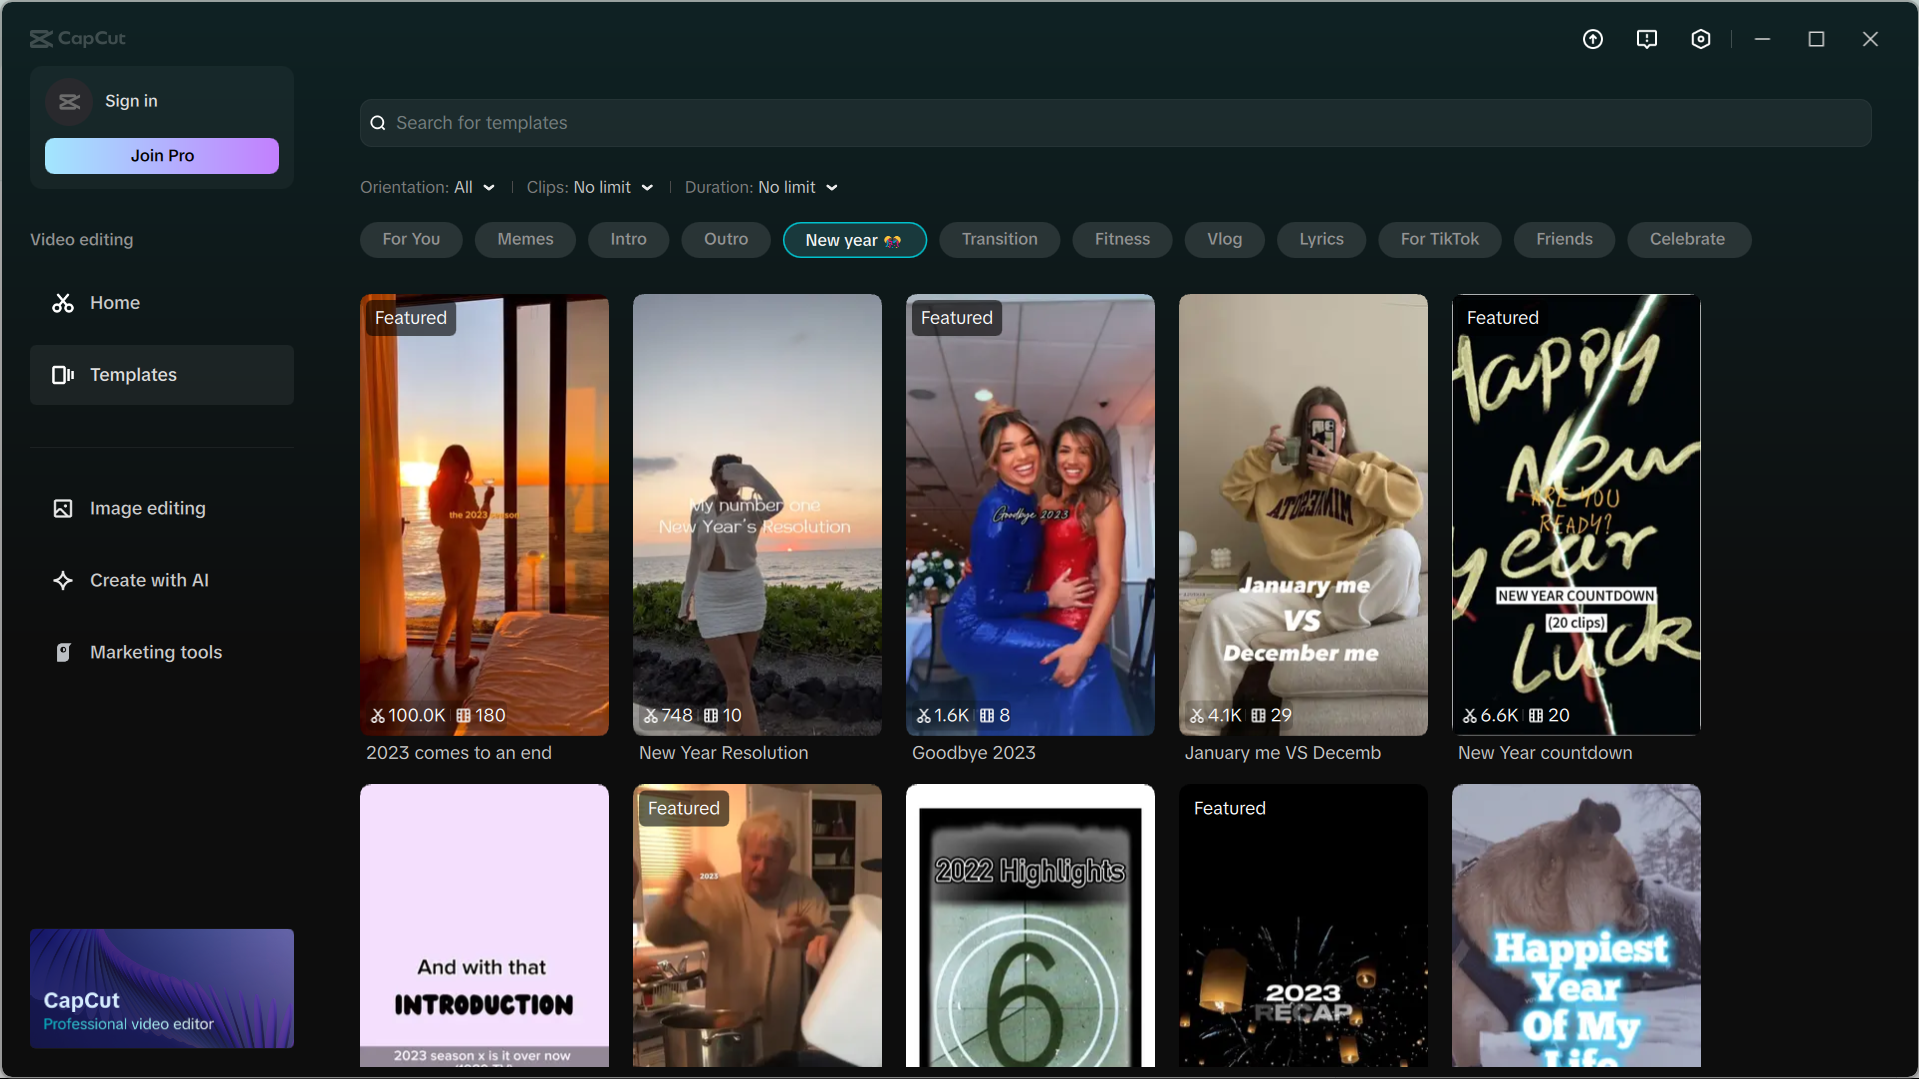Open the man in kitchen template thumbnail
The height and width of the screenshot is (1079, 1919).
pyautogui.click(x=757, y=925)
